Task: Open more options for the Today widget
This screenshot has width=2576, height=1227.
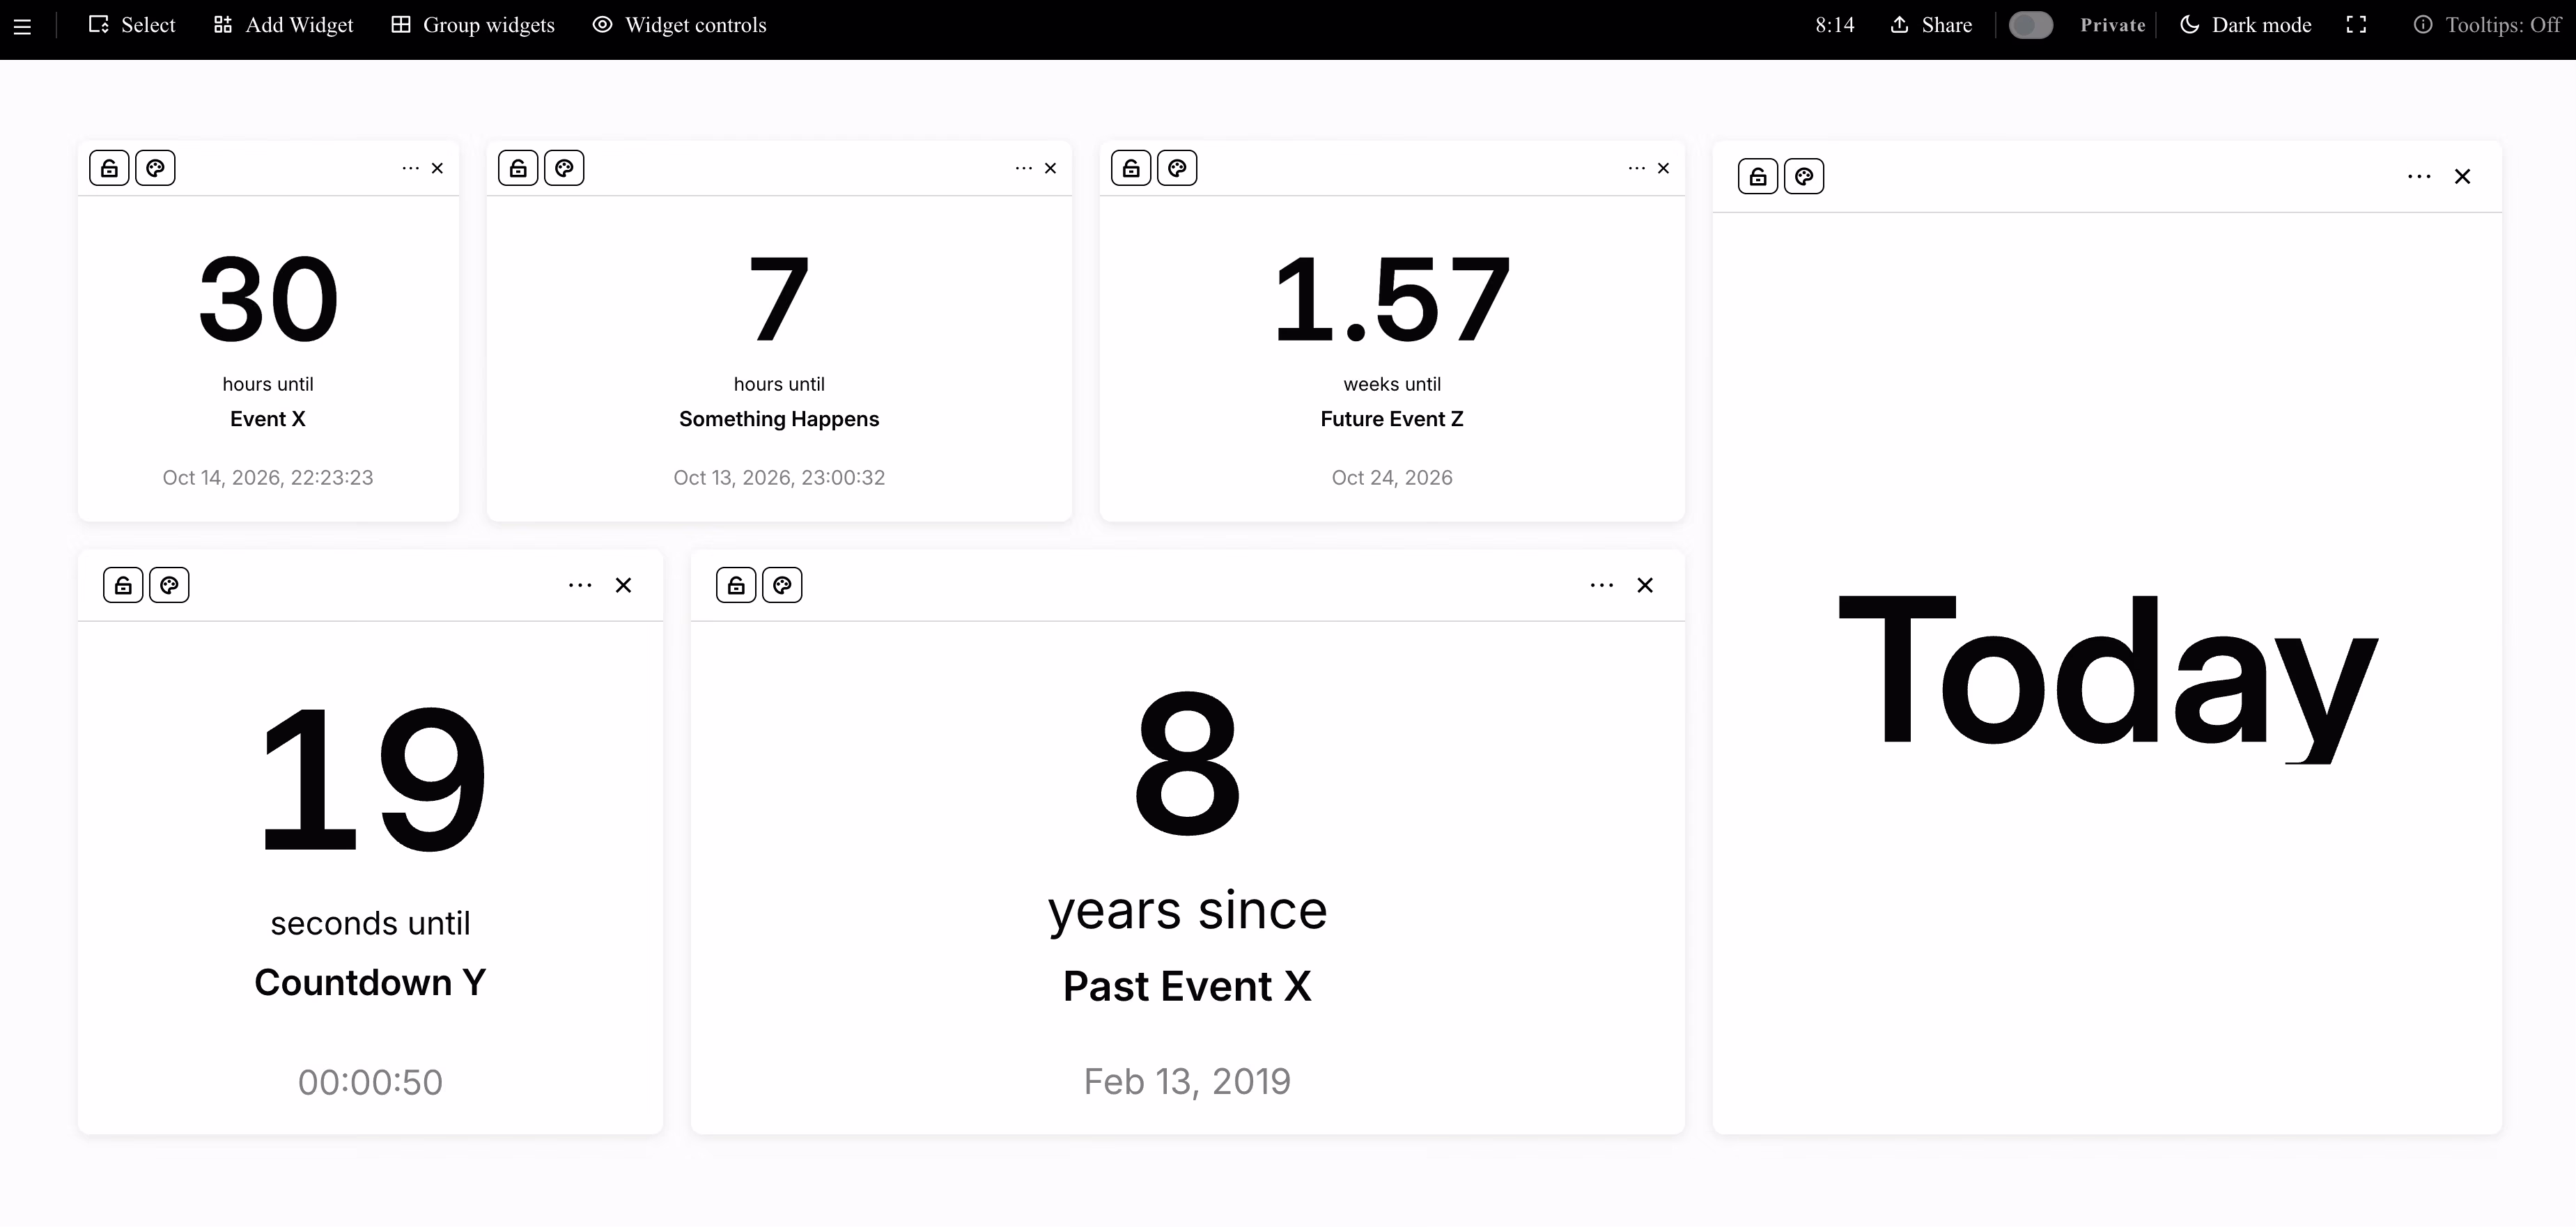Action: click(2419, 176)
